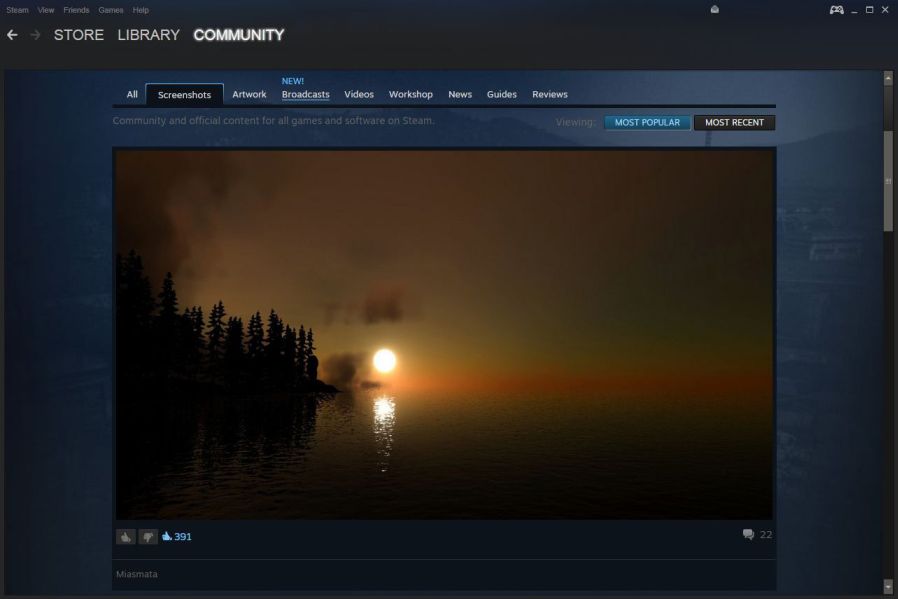The width and height of the screenshot is (898, 599).
Task: Open the Friends menu
Action: (x=76, y=10)
